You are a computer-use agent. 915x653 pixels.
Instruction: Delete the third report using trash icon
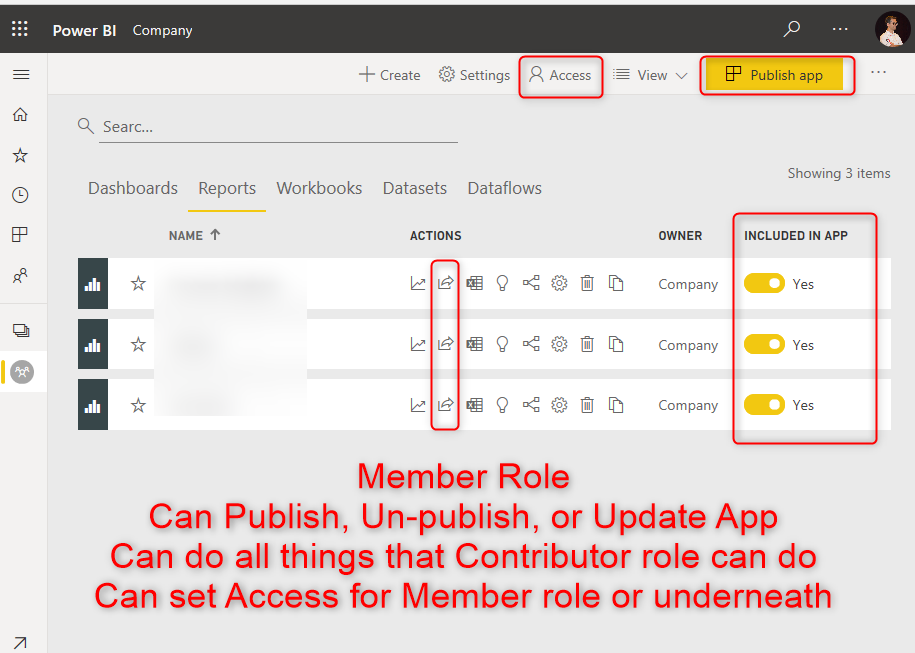588,405
